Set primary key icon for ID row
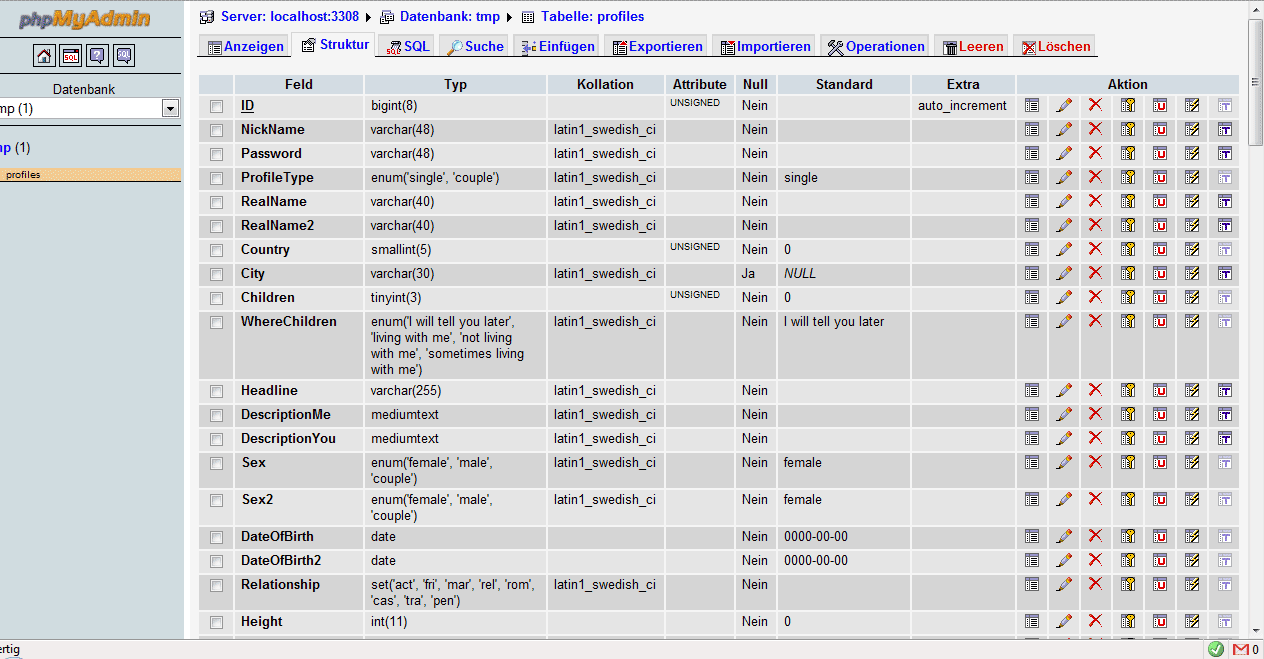The width and height of the screenshot is (1264, 659). (1128, 105)
